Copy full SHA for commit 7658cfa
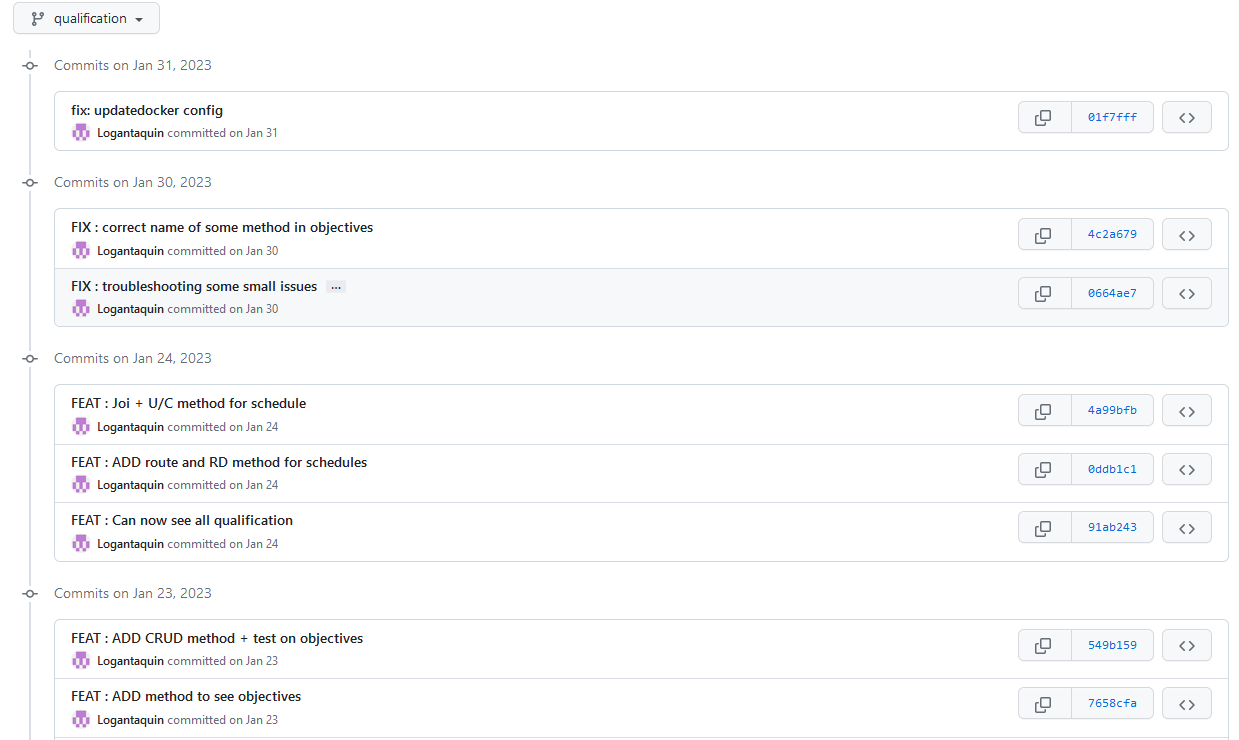This screenshot has width=1239, height=740. (x=1043, y=703)
